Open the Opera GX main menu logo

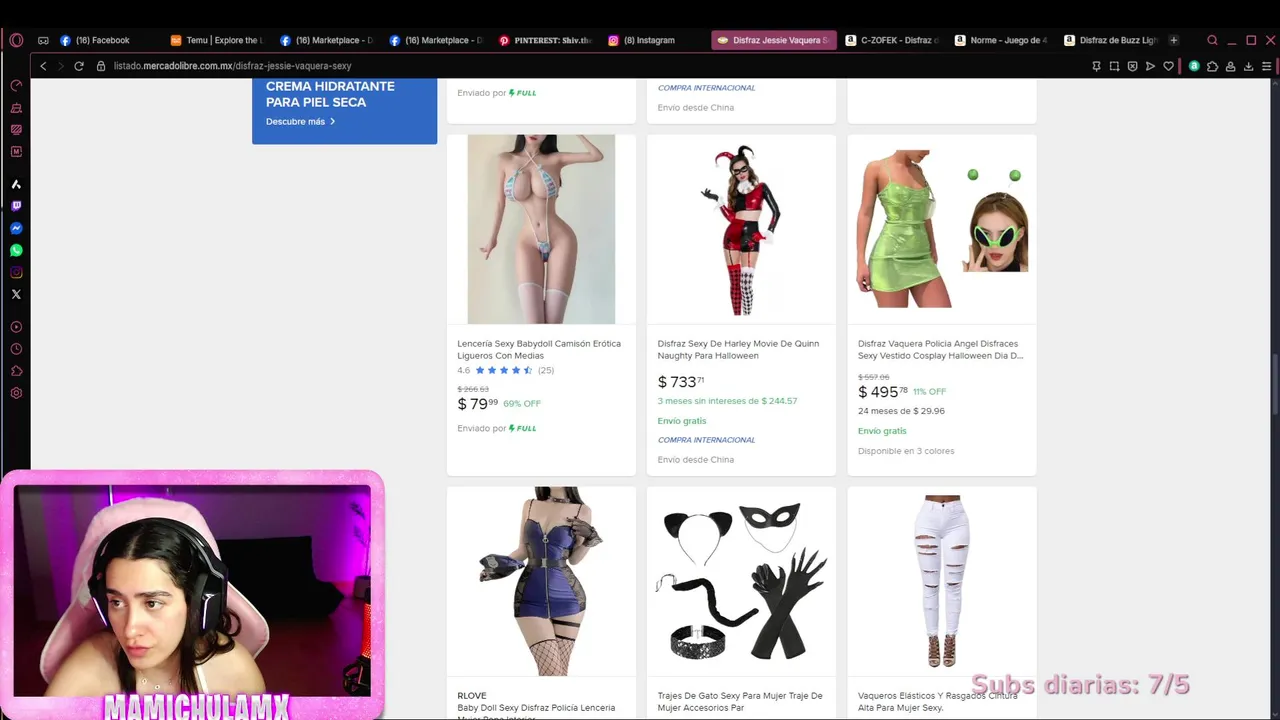coord(16,40)
